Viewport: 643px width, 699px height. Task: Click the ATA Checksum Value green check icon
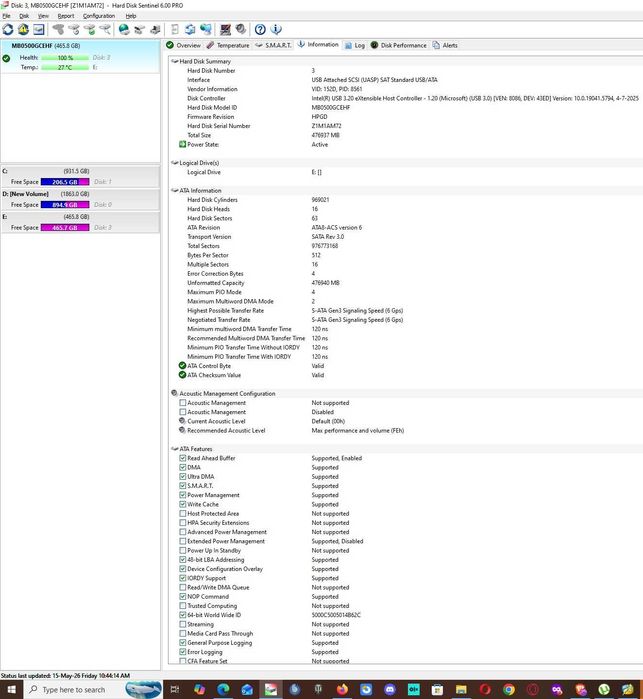(x=182, y=375)
